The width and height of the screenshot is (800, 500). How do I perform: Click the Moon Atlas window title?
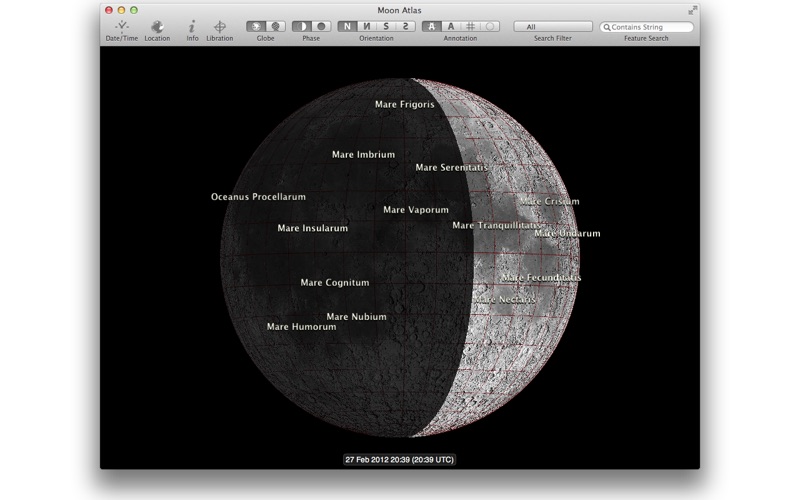[x=399, y=10]
